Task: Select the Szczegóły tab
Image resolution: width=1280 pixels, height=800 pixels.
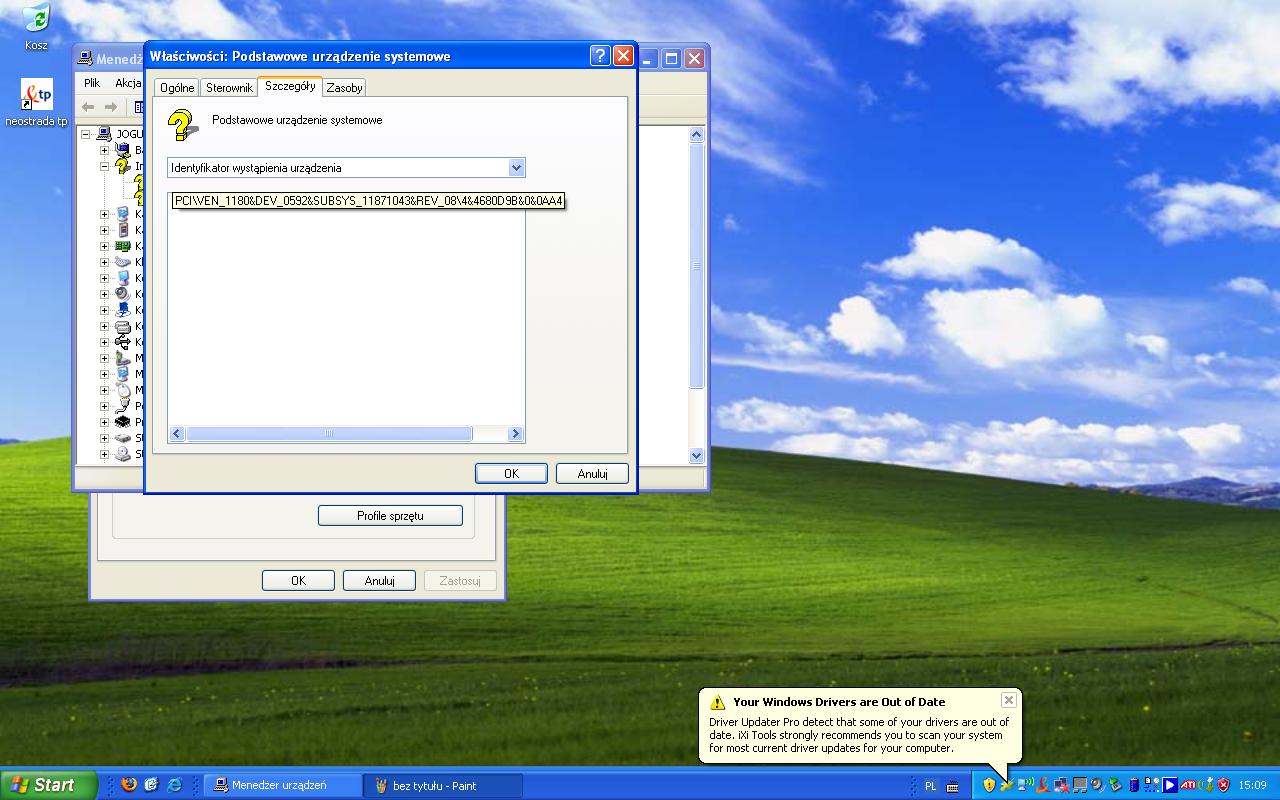Action: [290, 86]
